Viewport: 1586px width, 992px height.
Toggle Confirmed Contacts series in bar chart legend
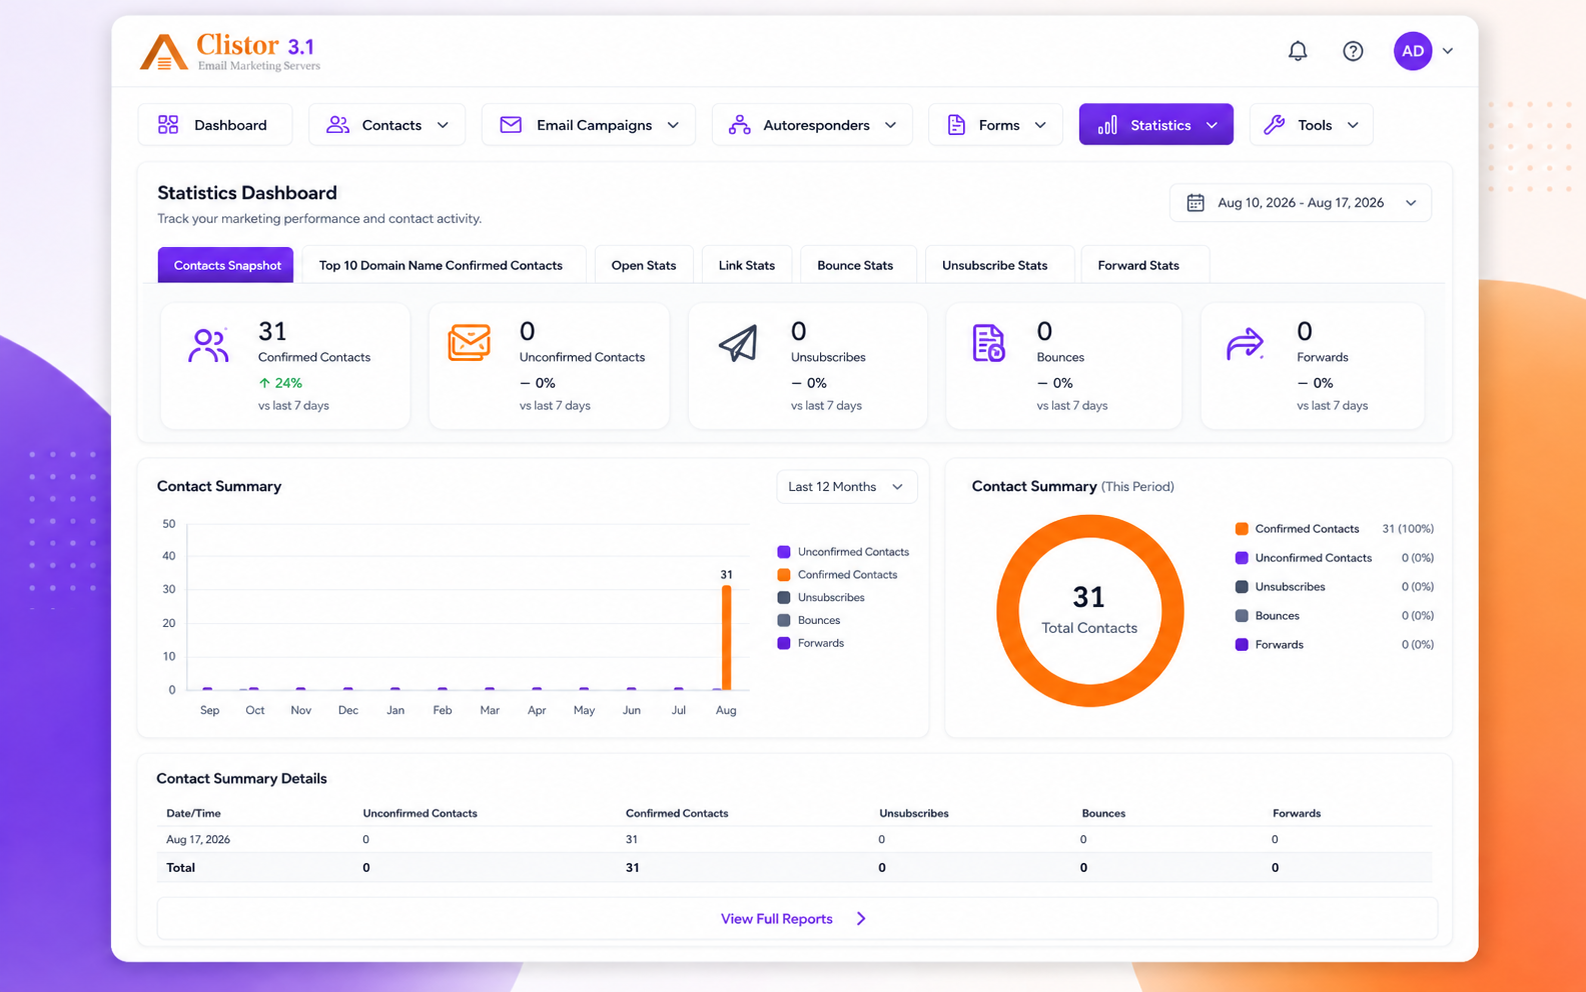tap(837, 575)
